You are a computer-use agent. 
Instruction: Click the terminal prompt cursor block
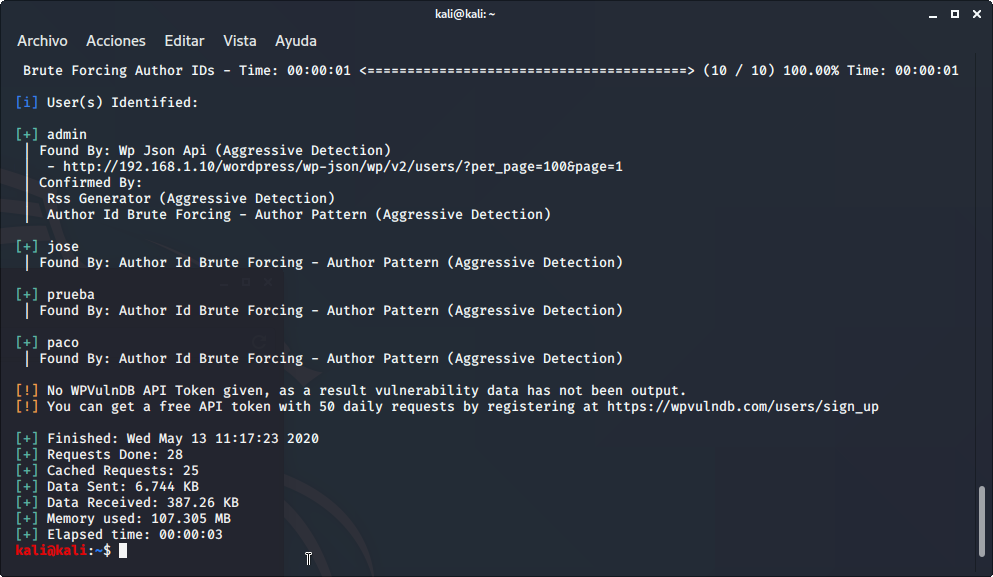pos(123,551)
